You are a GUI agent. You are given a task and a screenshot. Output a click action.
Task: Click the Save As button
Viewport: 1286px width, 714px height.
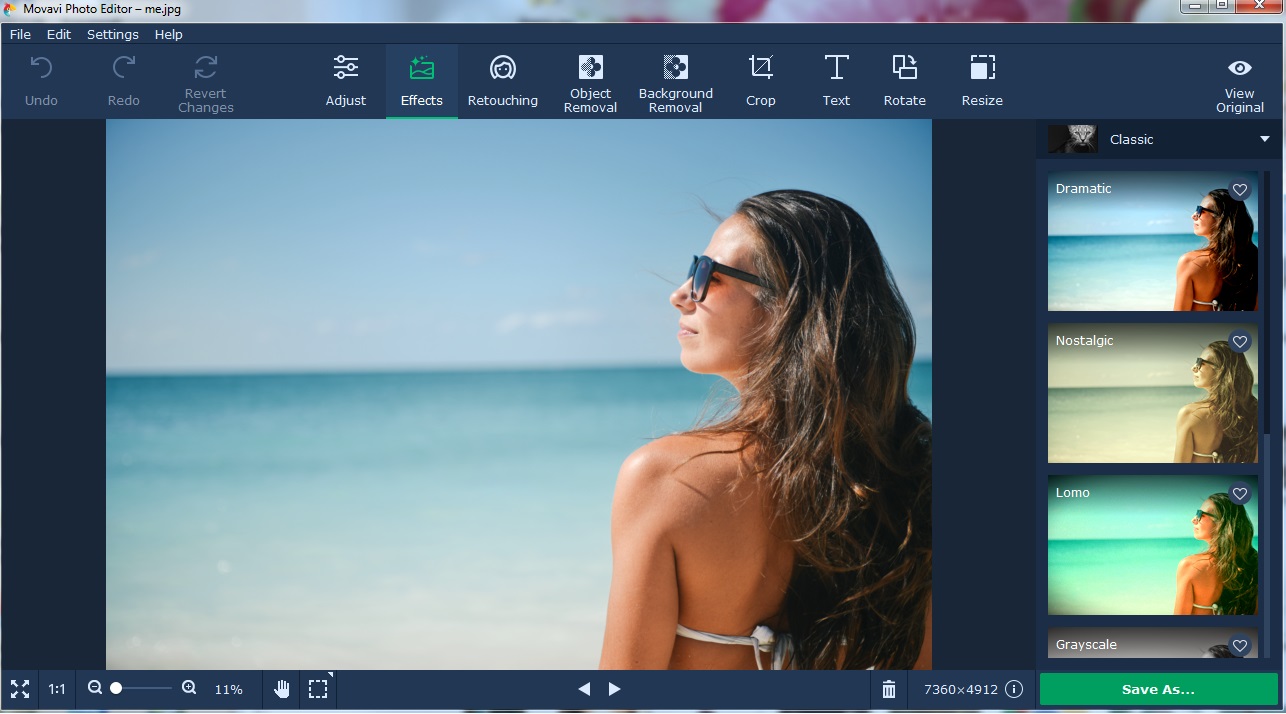click(x=1158, y=689)
